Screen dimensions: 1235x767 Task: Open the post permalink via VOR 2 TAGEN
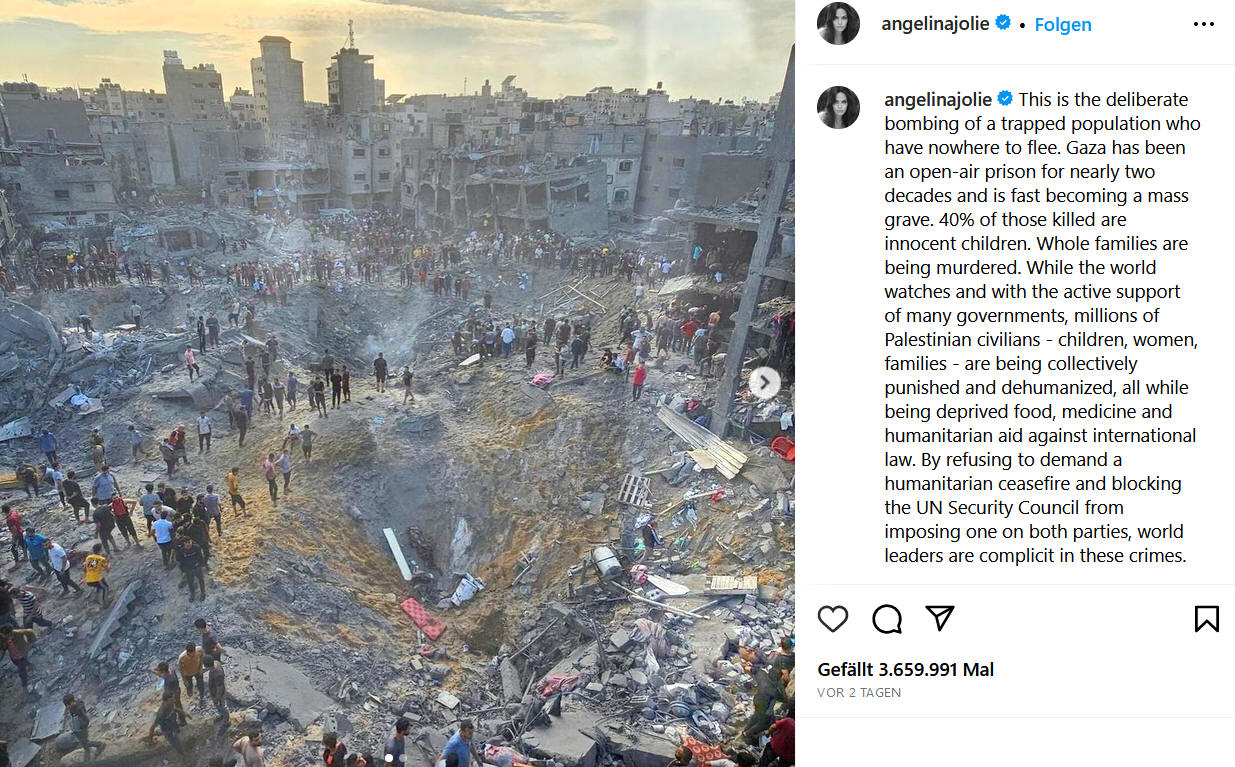859,693
